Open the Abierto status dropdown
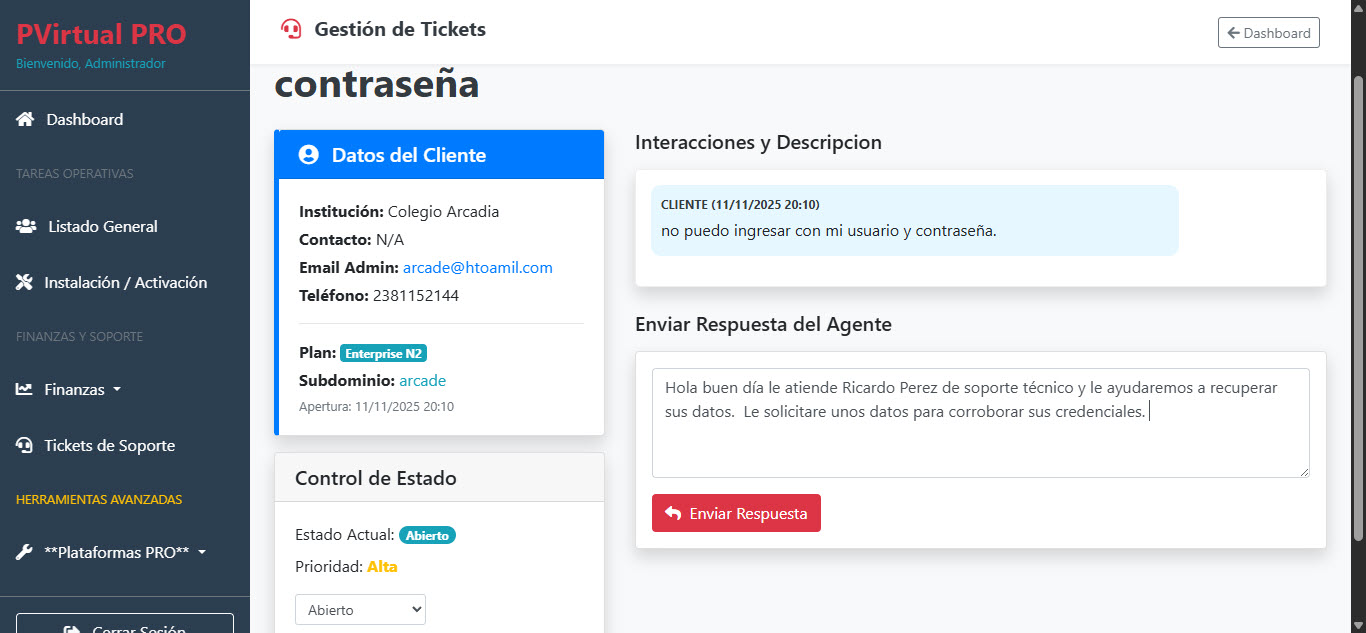1366x633 pixels. [360, 609]
